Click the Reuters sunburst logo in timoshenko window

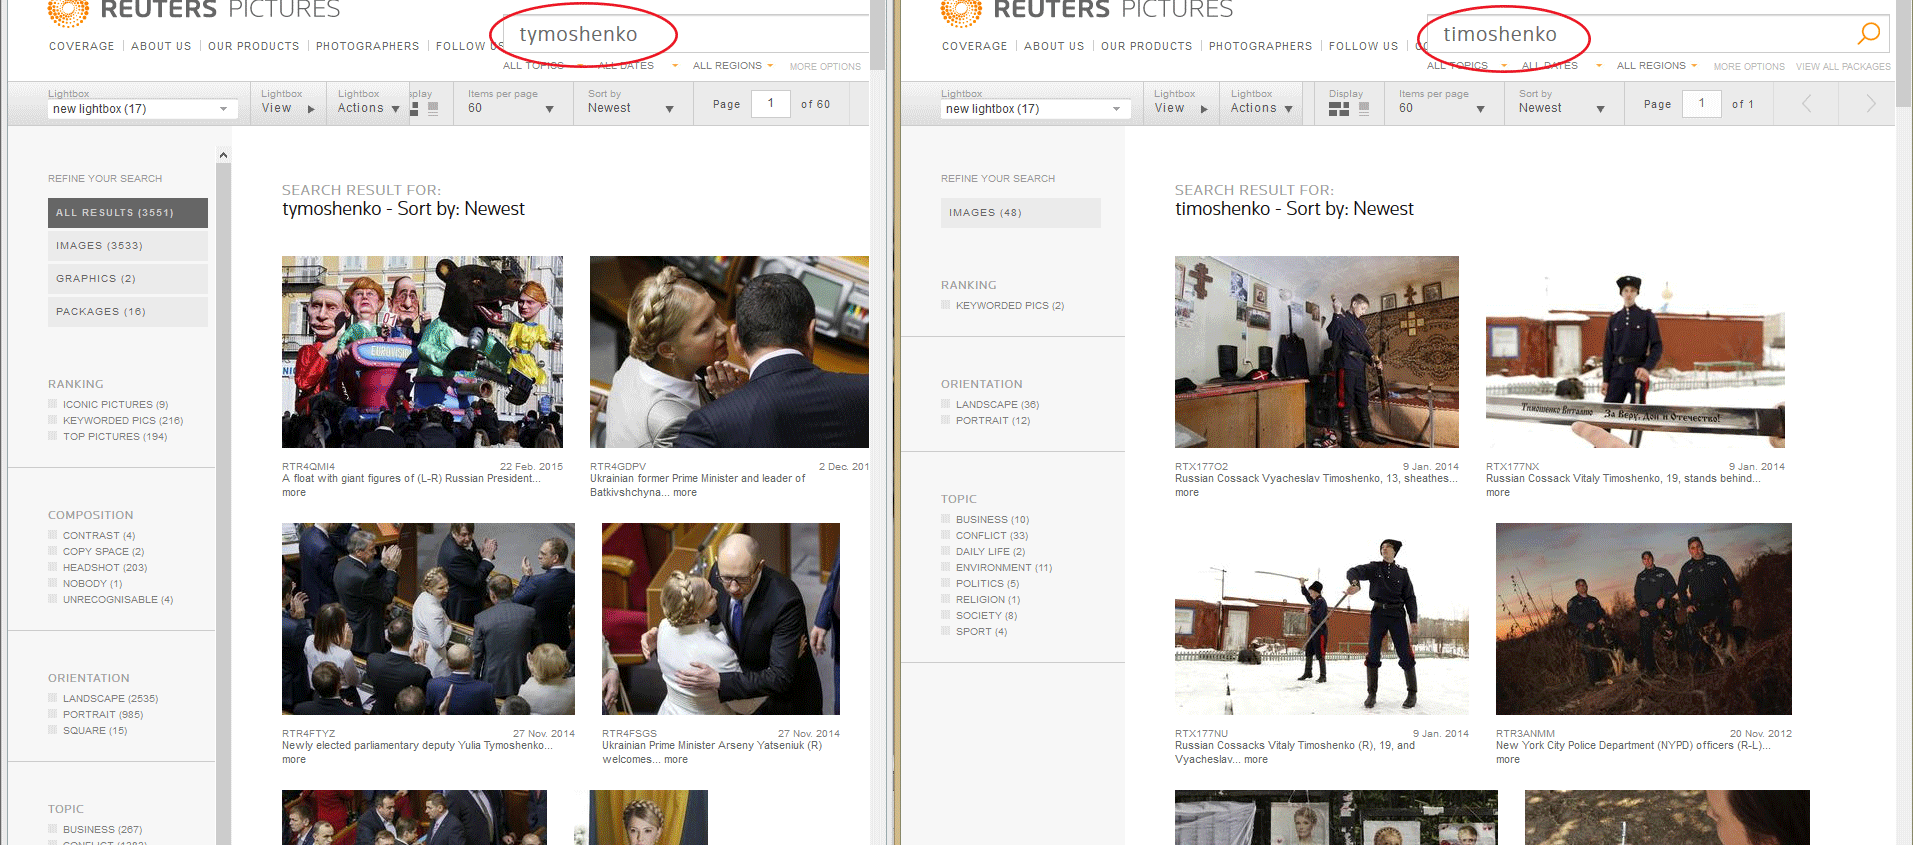(961, 12)
